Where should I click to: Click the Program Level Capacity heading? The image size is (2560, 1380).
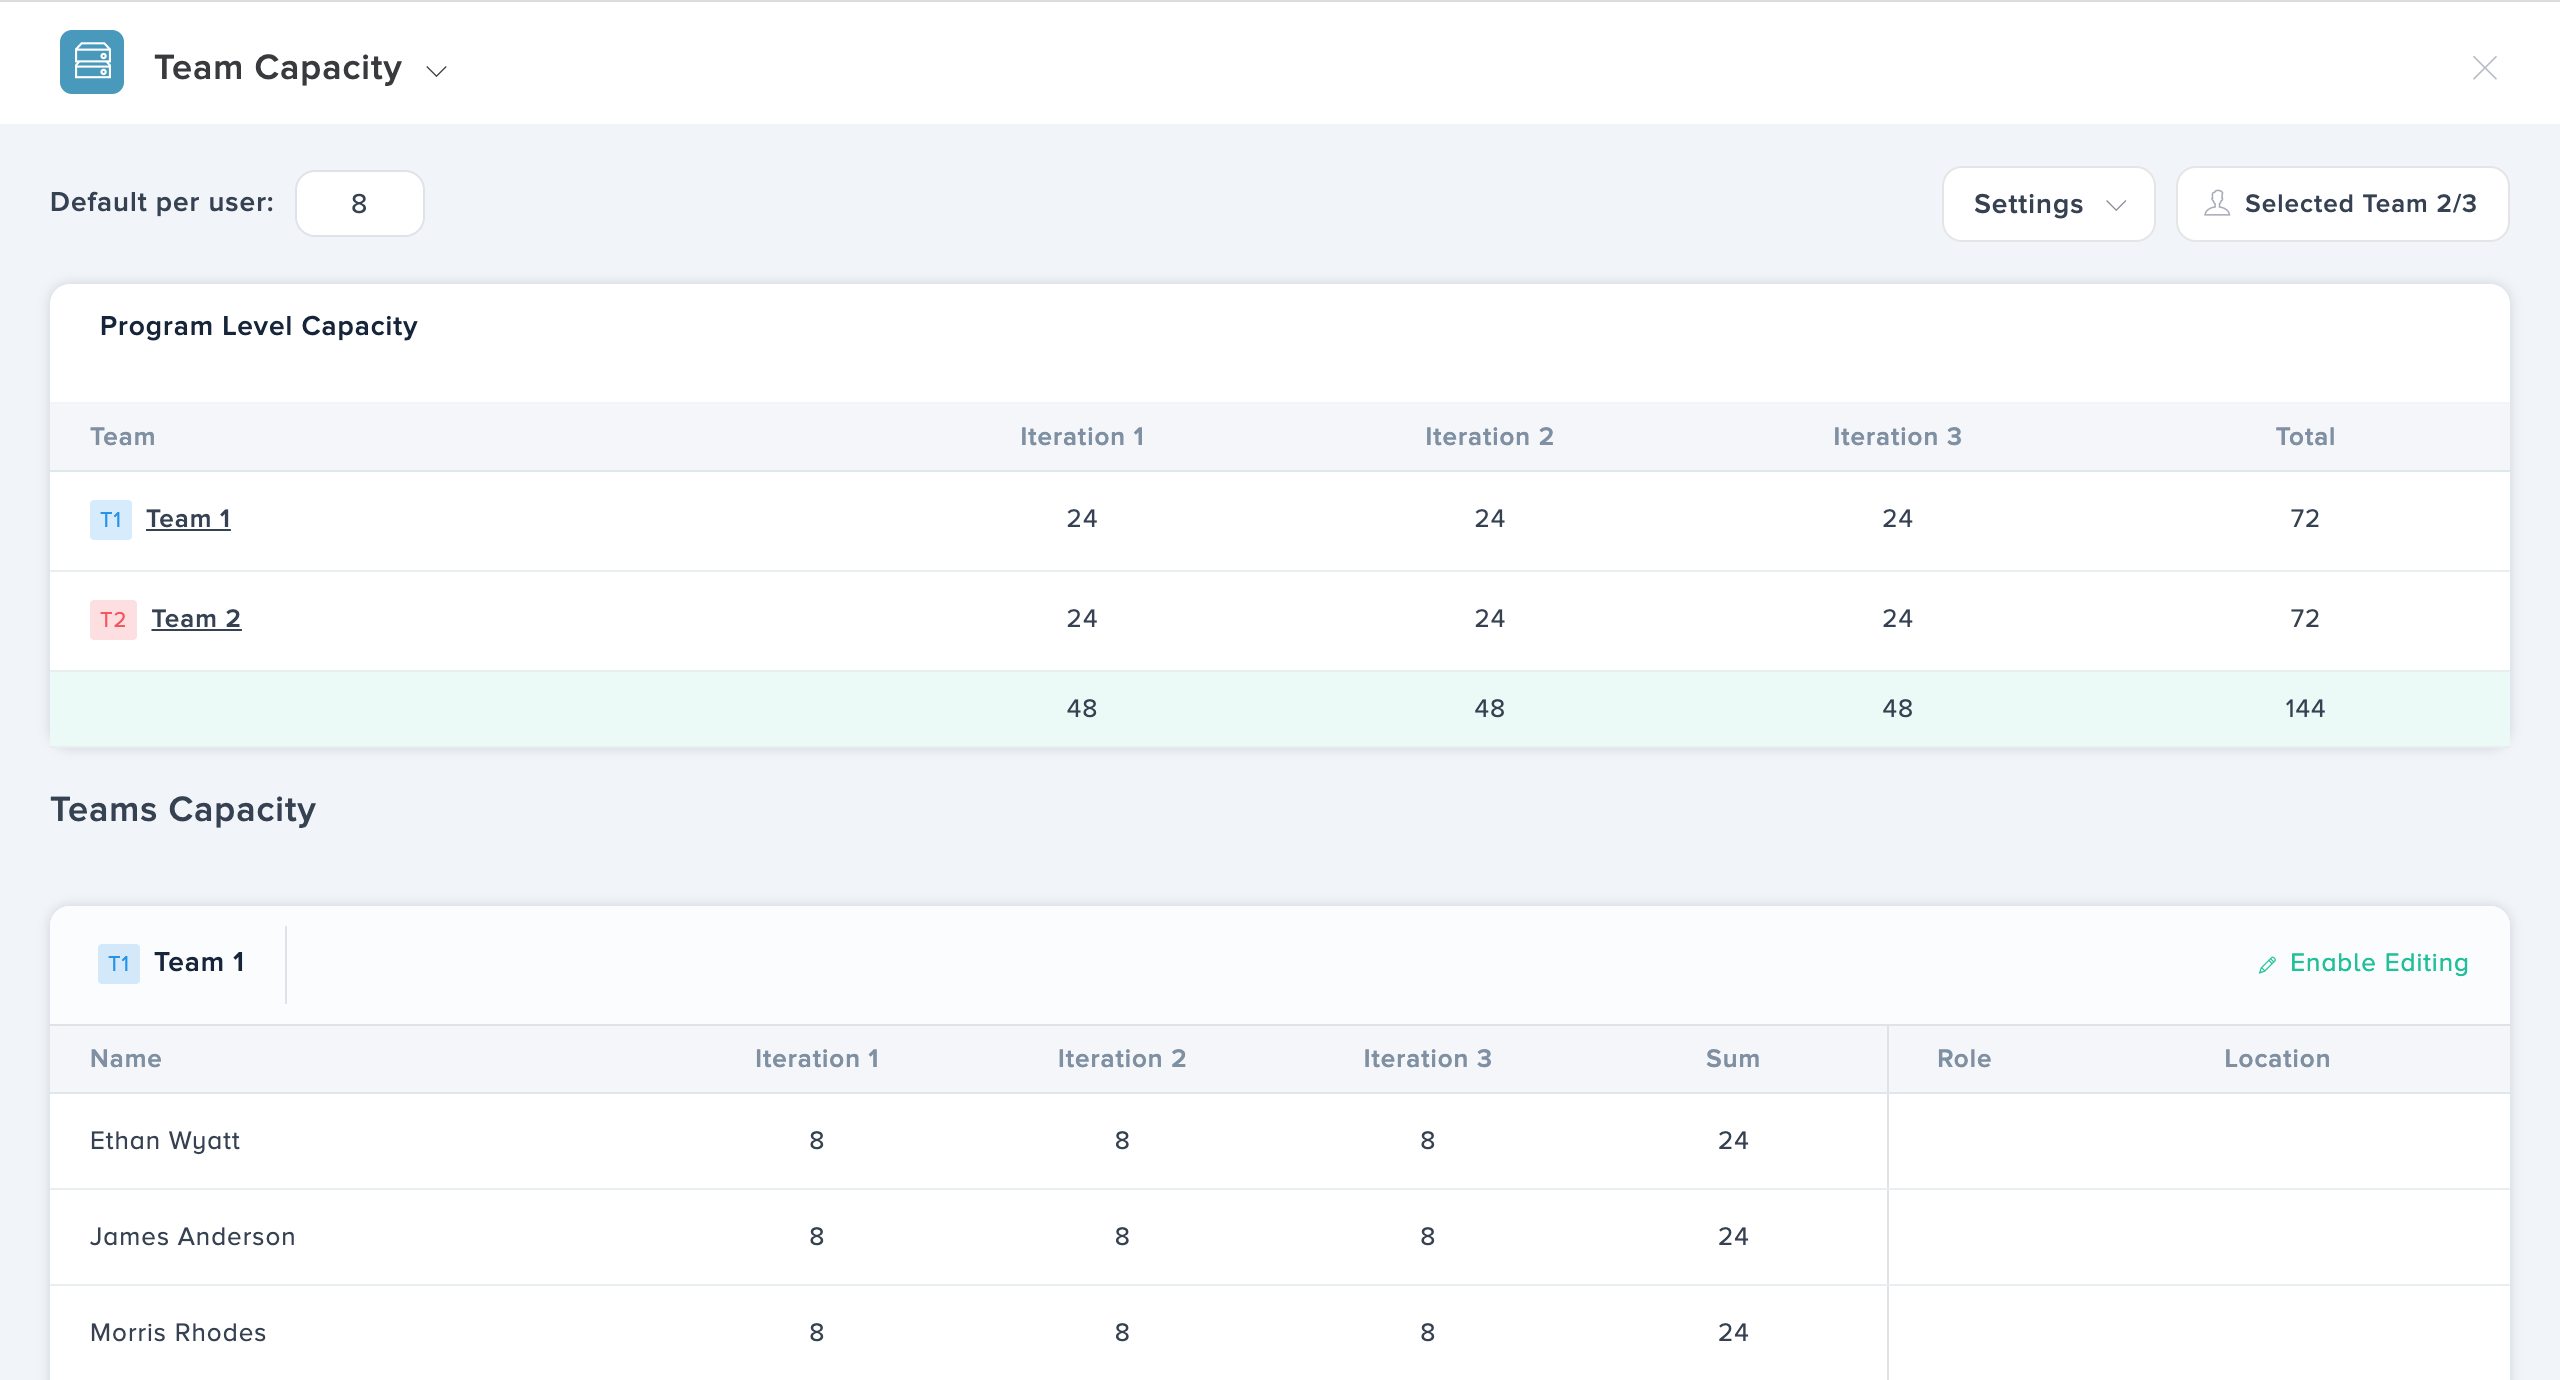(259, 325)
